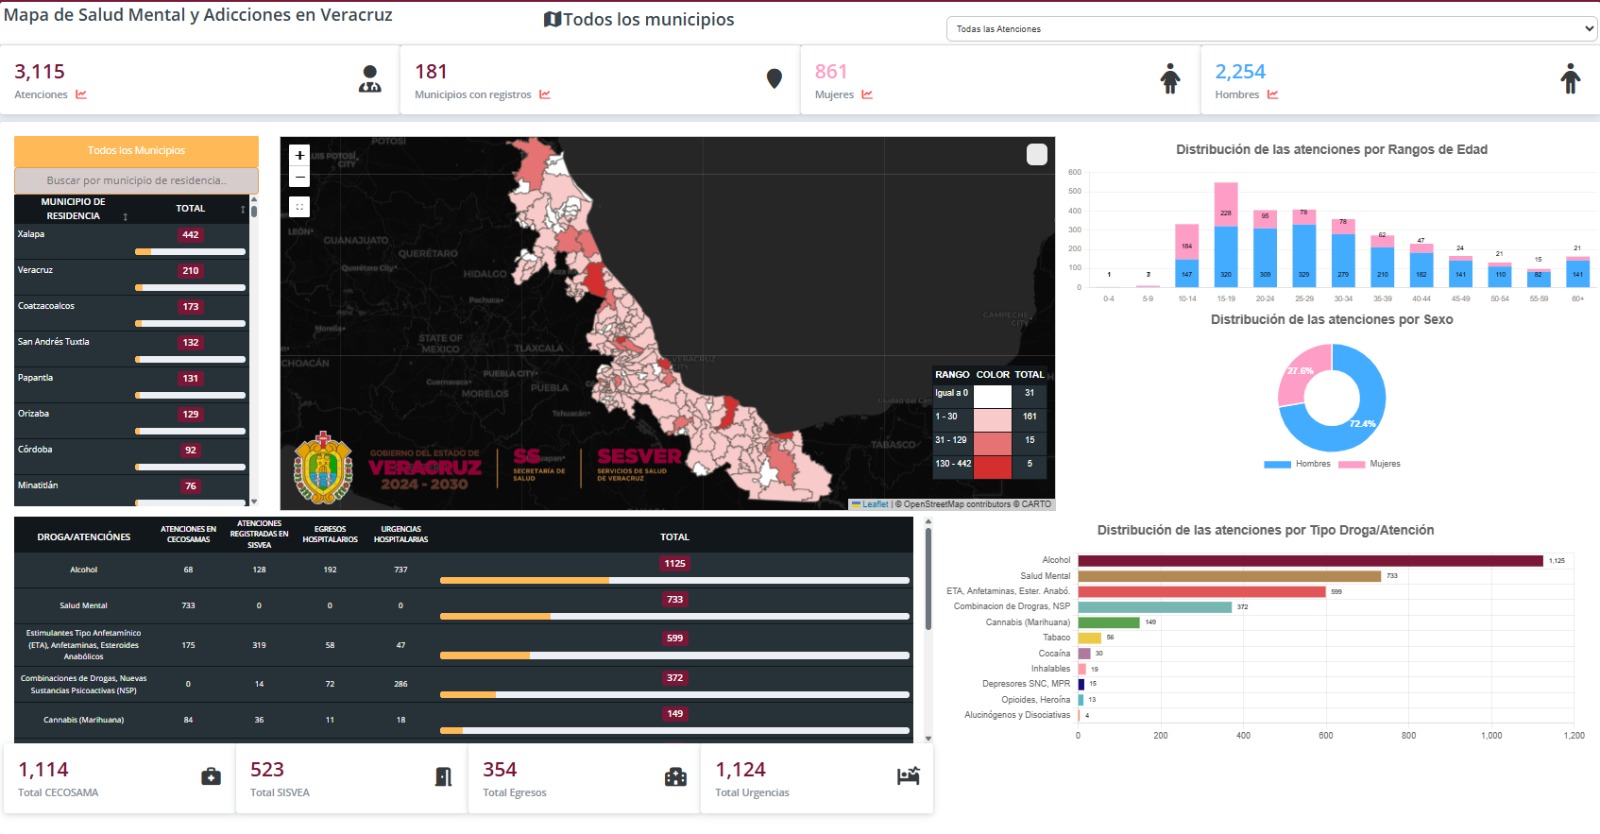1600x834 pixels.
Task: Click chart icon next to Hombres
Action: pos(1273,95)
